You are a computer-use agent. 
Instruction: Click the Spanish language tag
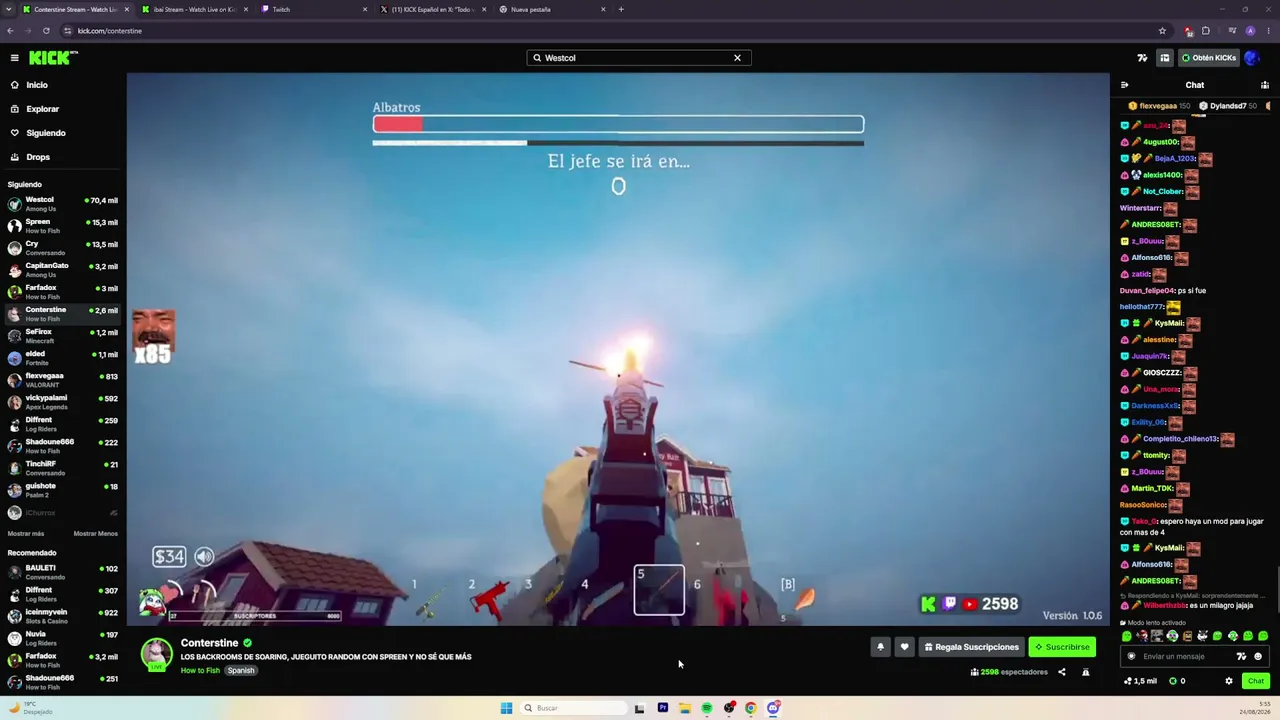coord(241,671)
